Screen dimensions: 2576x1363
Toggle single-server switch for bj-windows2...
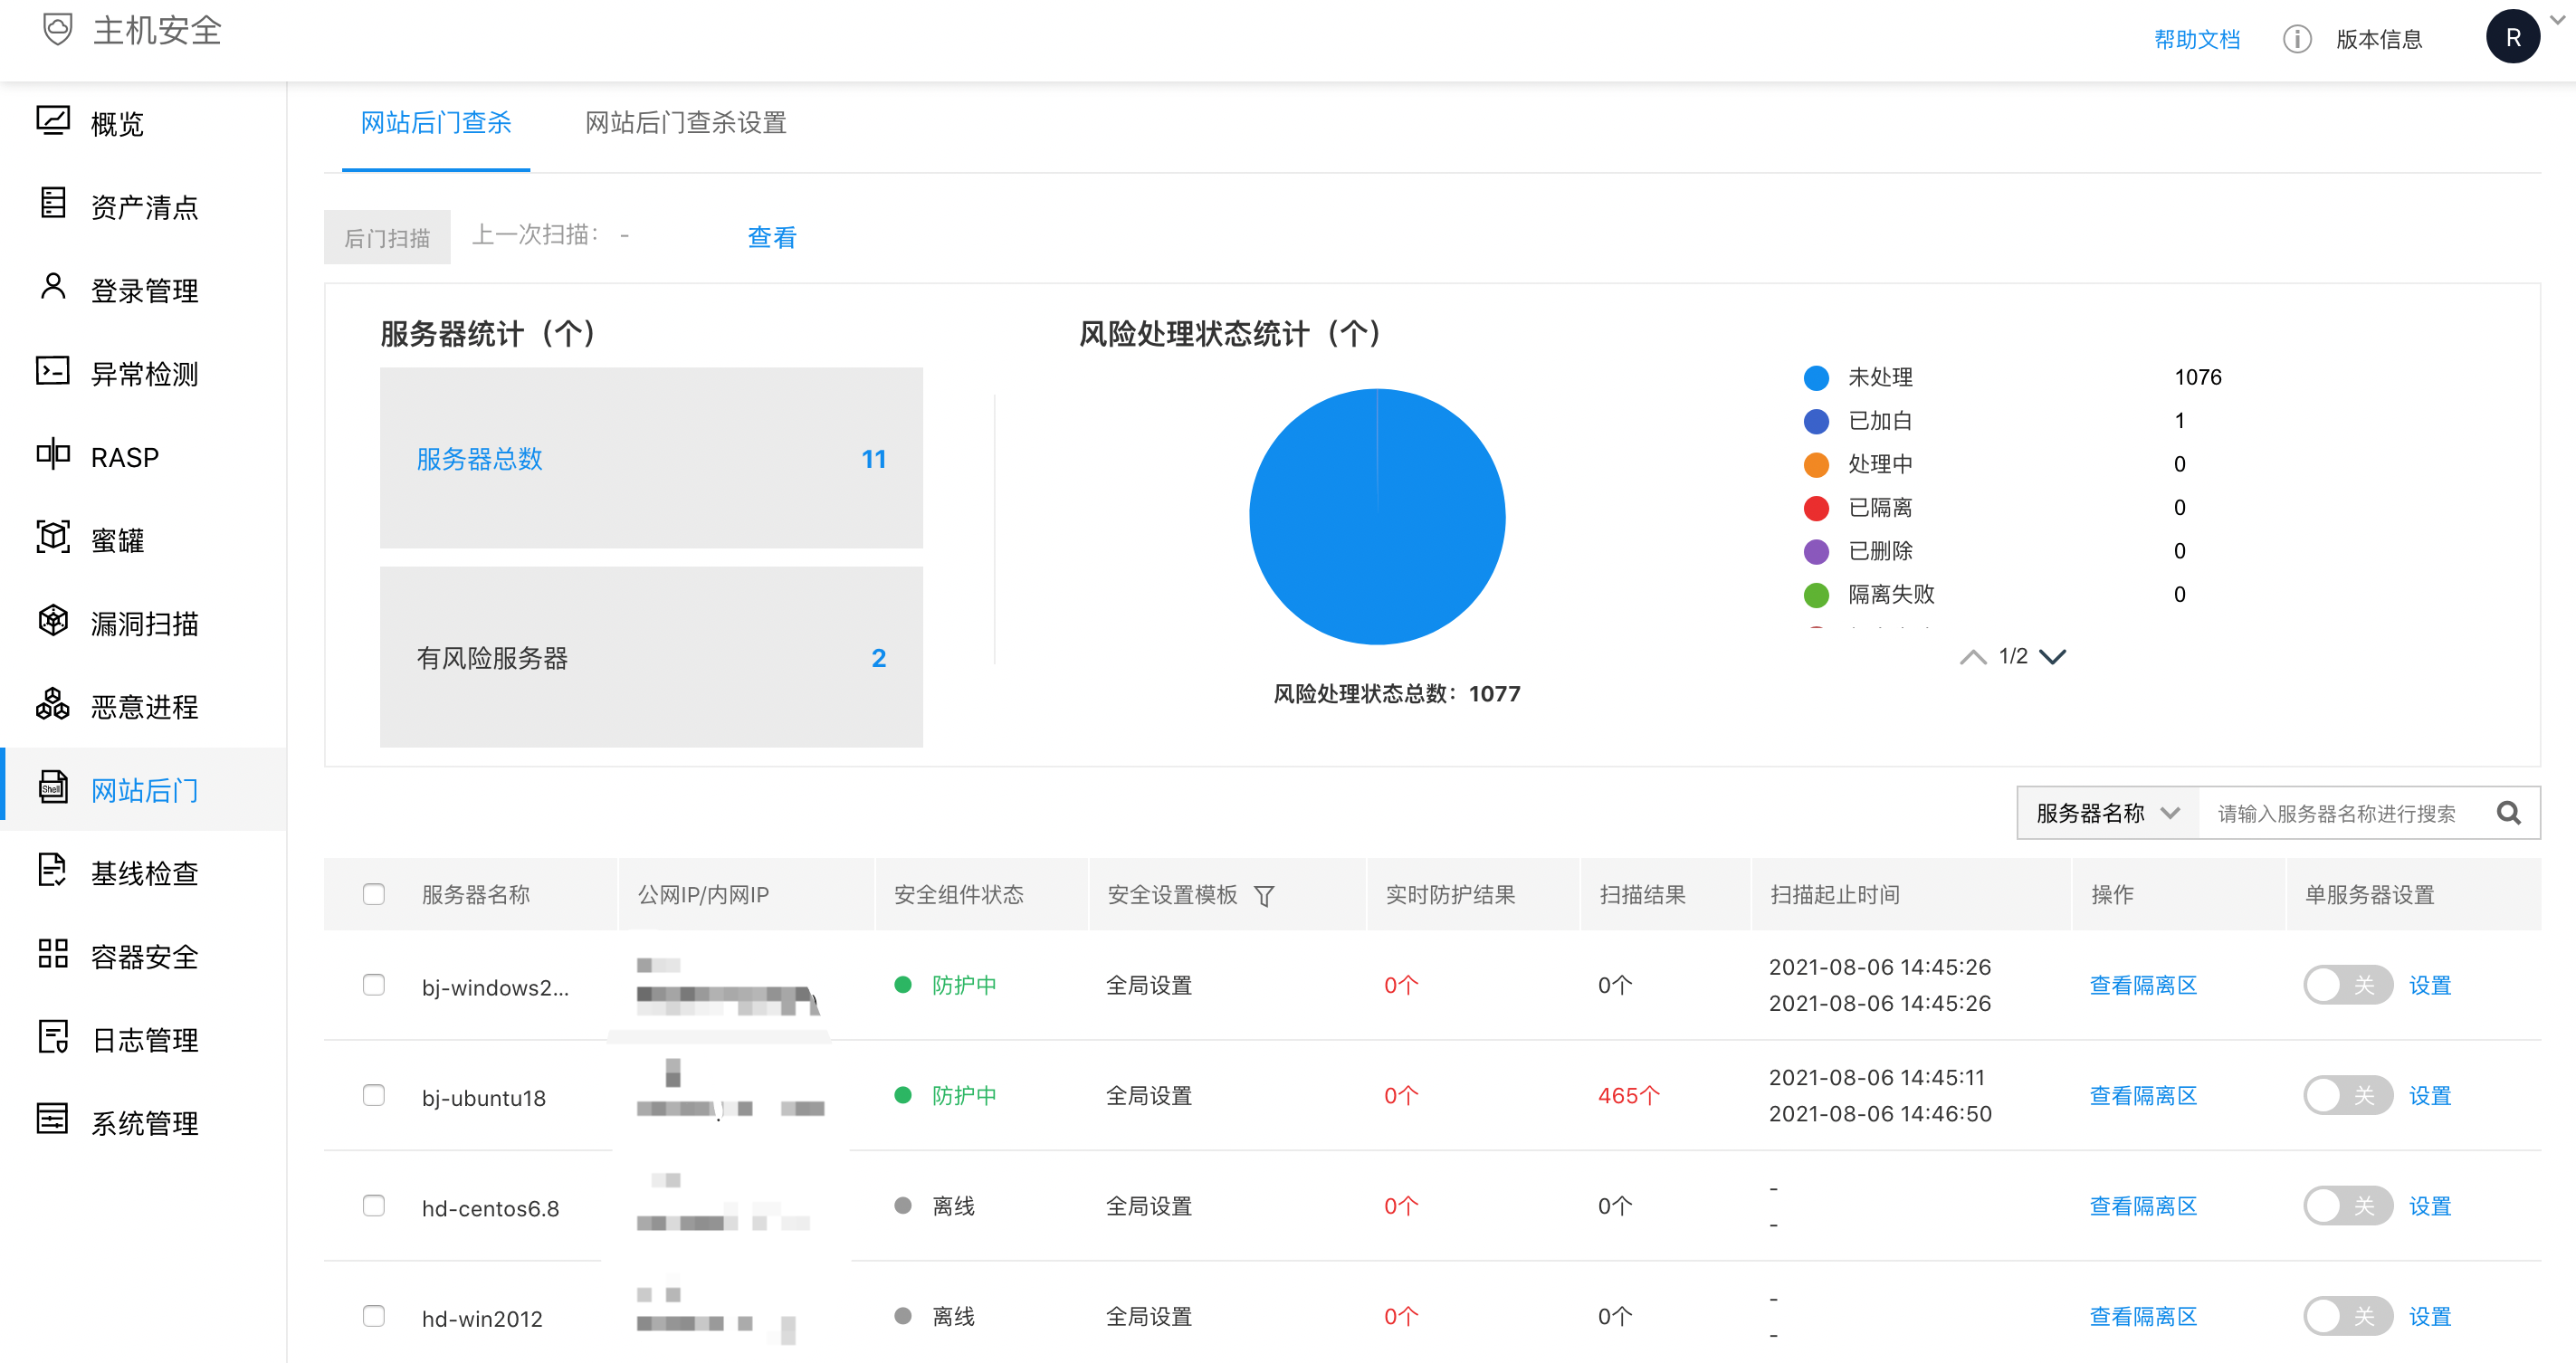coord(2348,985)
